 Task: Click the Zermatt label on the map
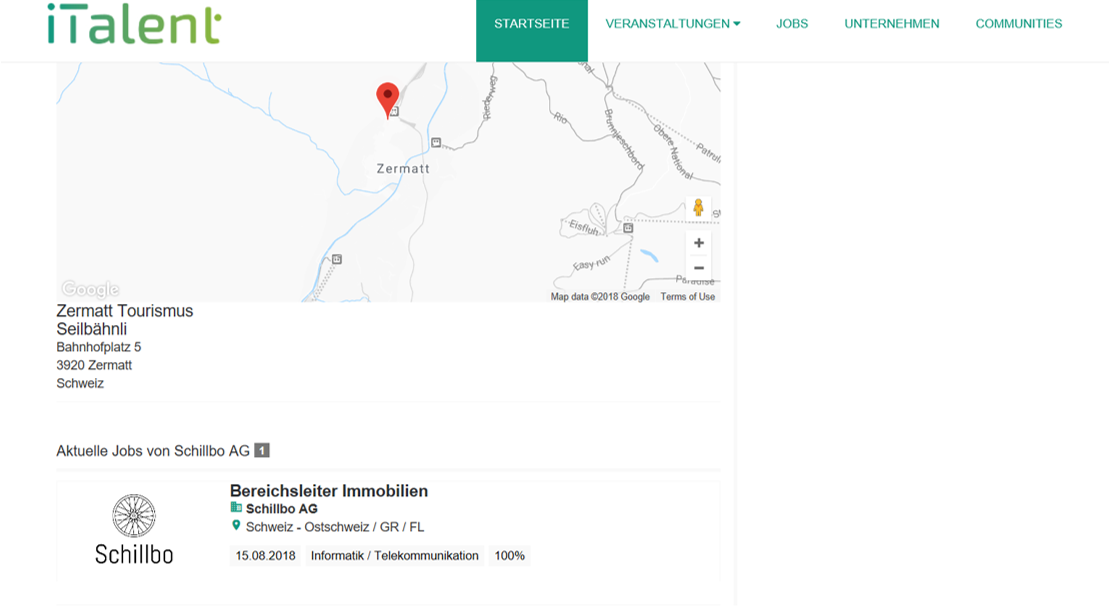(x=403, y=169)
